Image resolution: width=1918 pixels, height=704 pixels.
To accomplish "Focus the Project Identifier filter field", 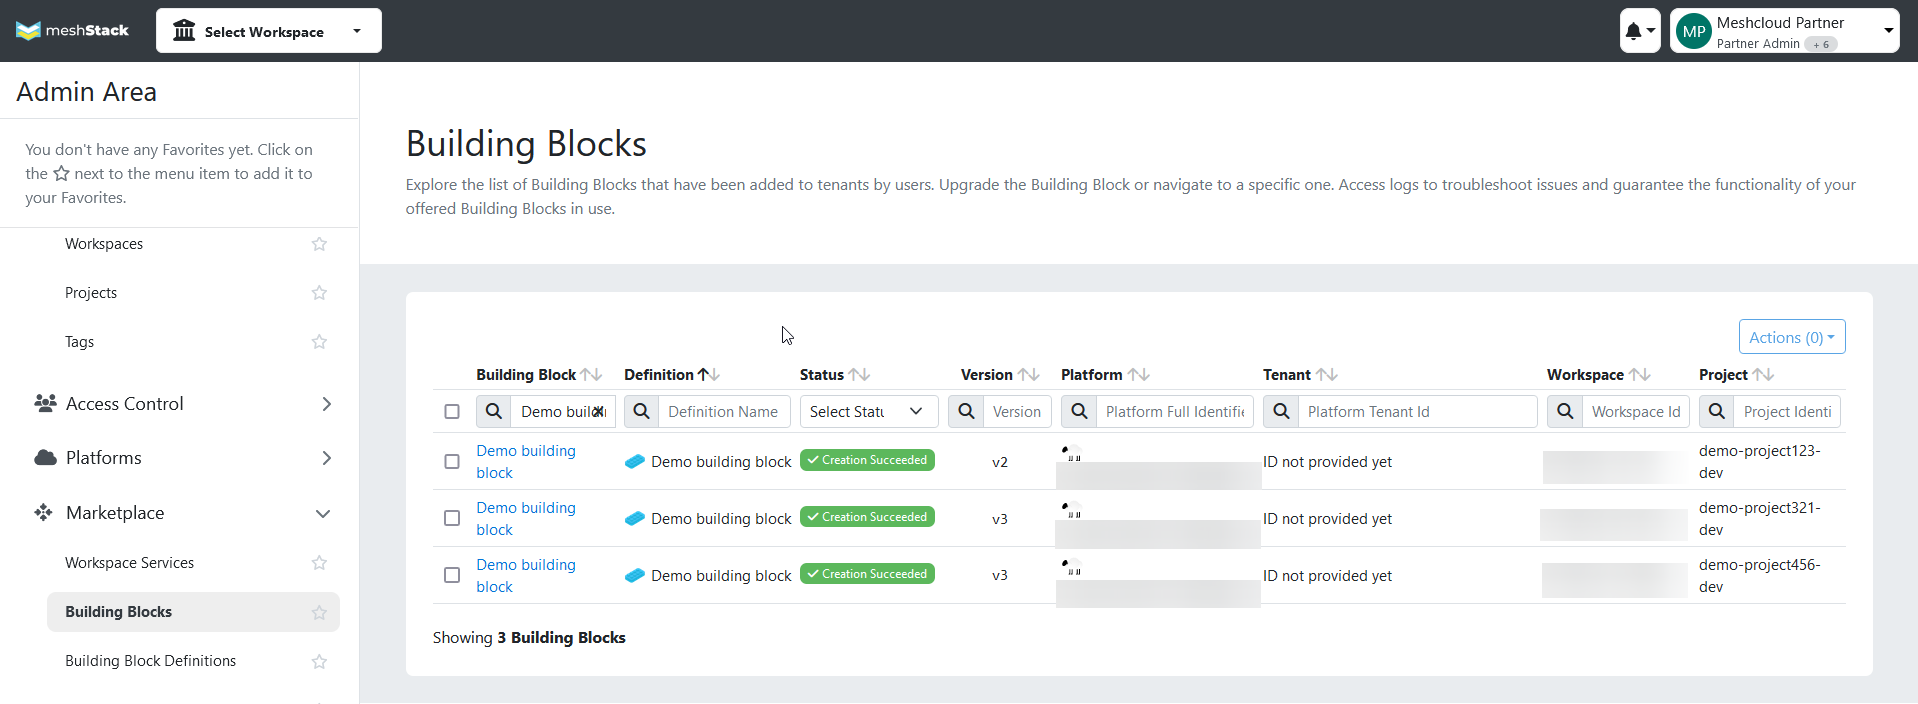I will [x=1787, y=411].
